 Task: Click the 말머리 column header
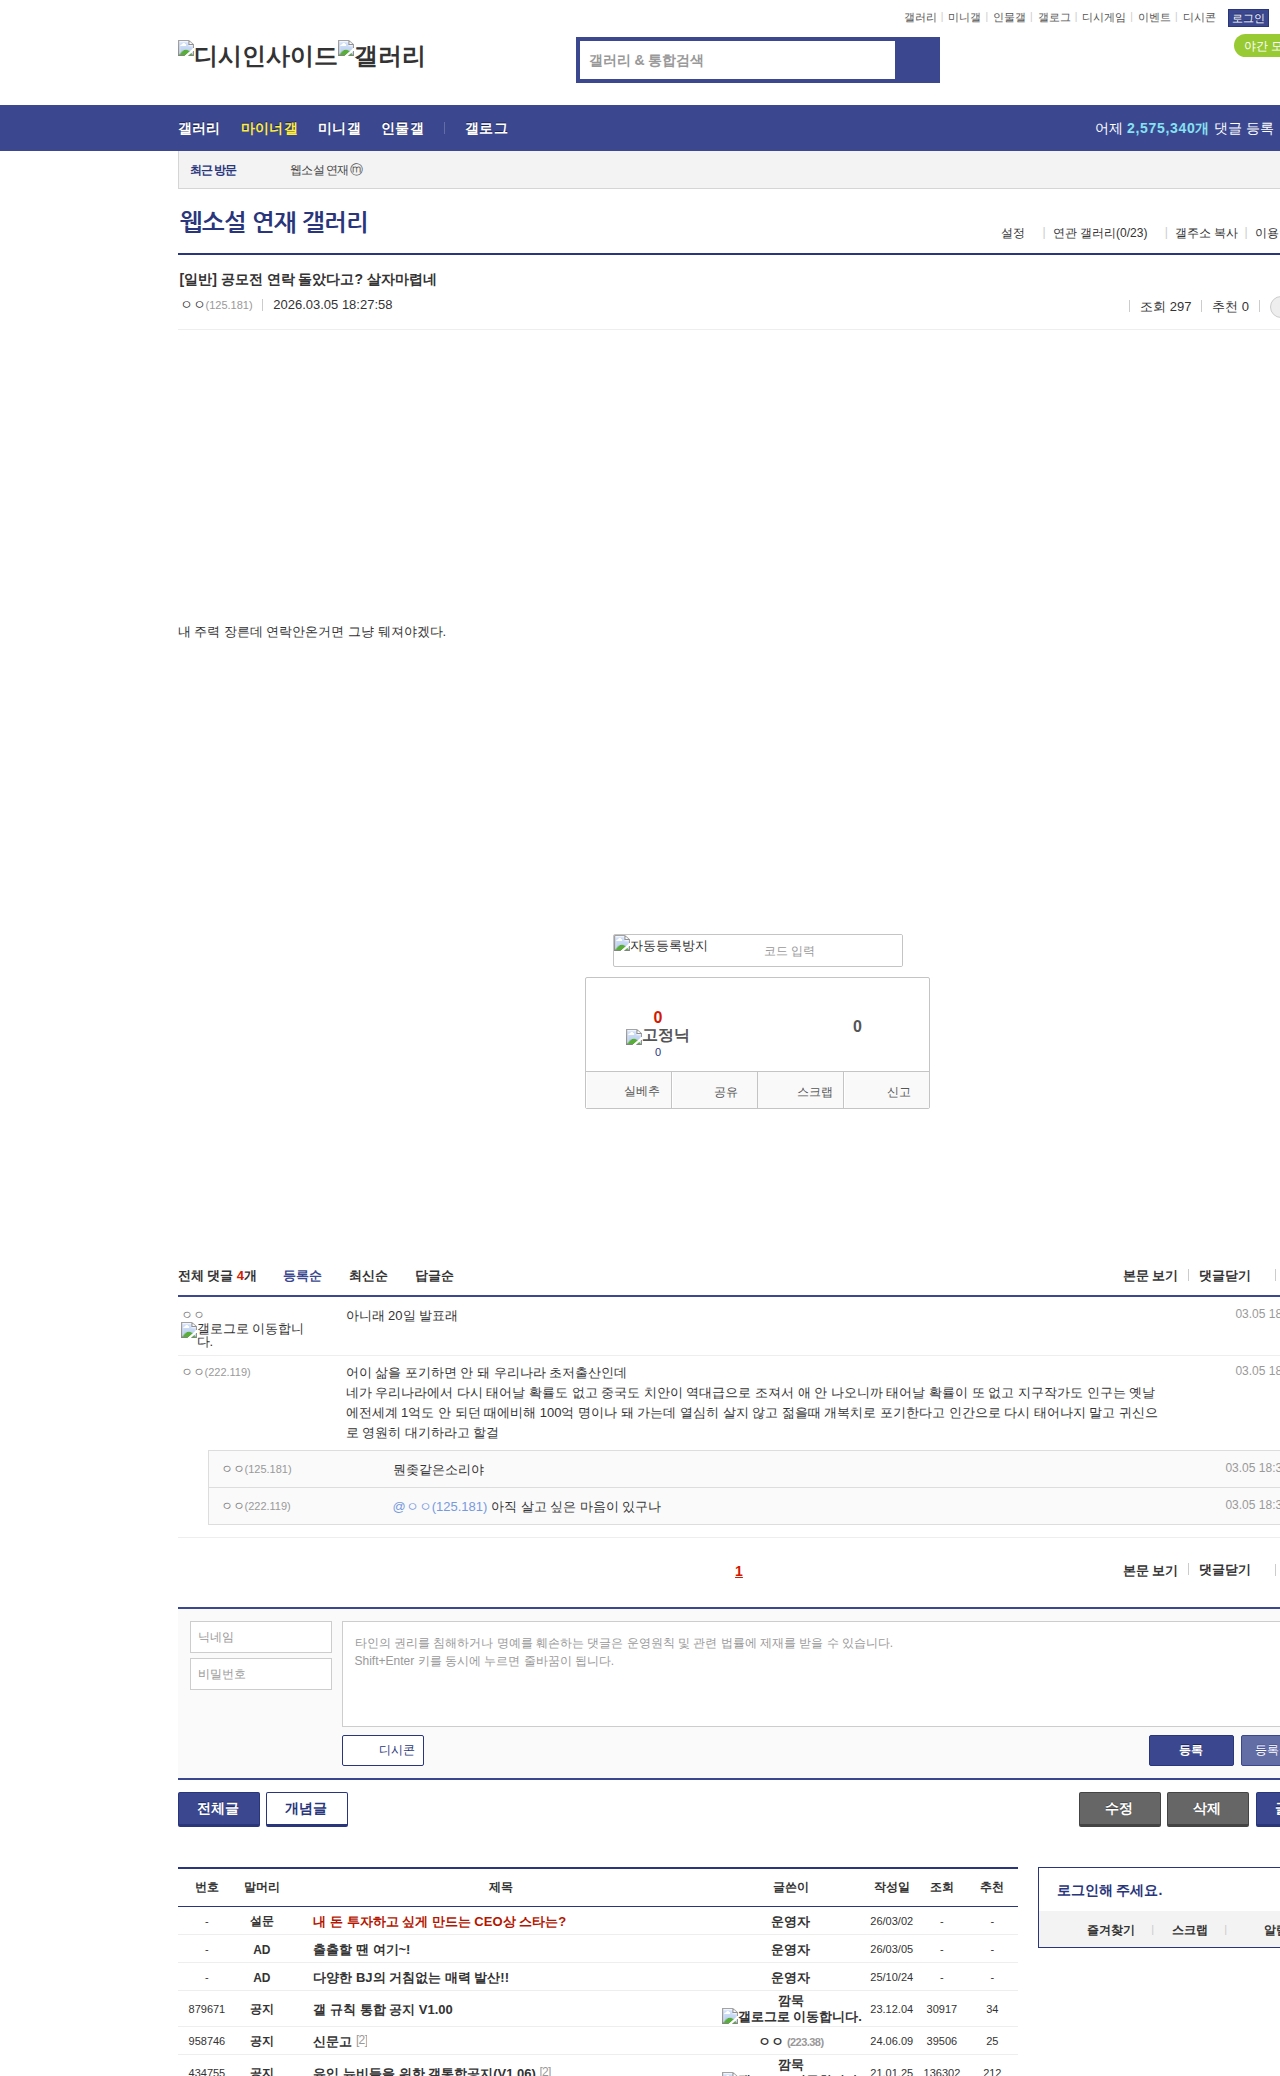click(262, 1887)
